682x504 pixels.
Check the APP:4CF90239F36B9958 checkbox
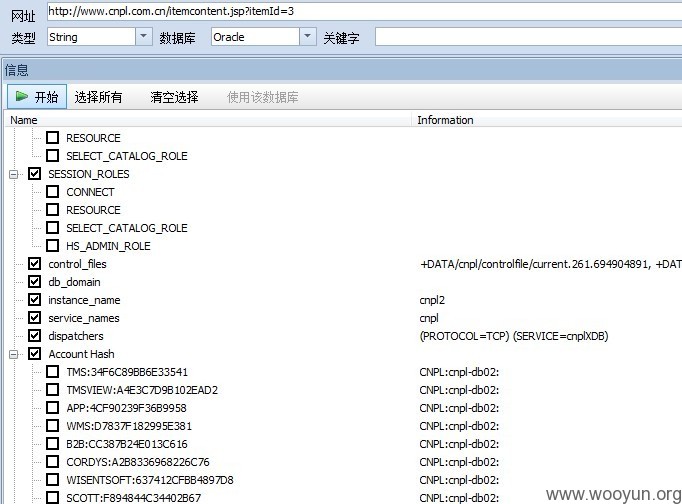click(x=52, y=408)
